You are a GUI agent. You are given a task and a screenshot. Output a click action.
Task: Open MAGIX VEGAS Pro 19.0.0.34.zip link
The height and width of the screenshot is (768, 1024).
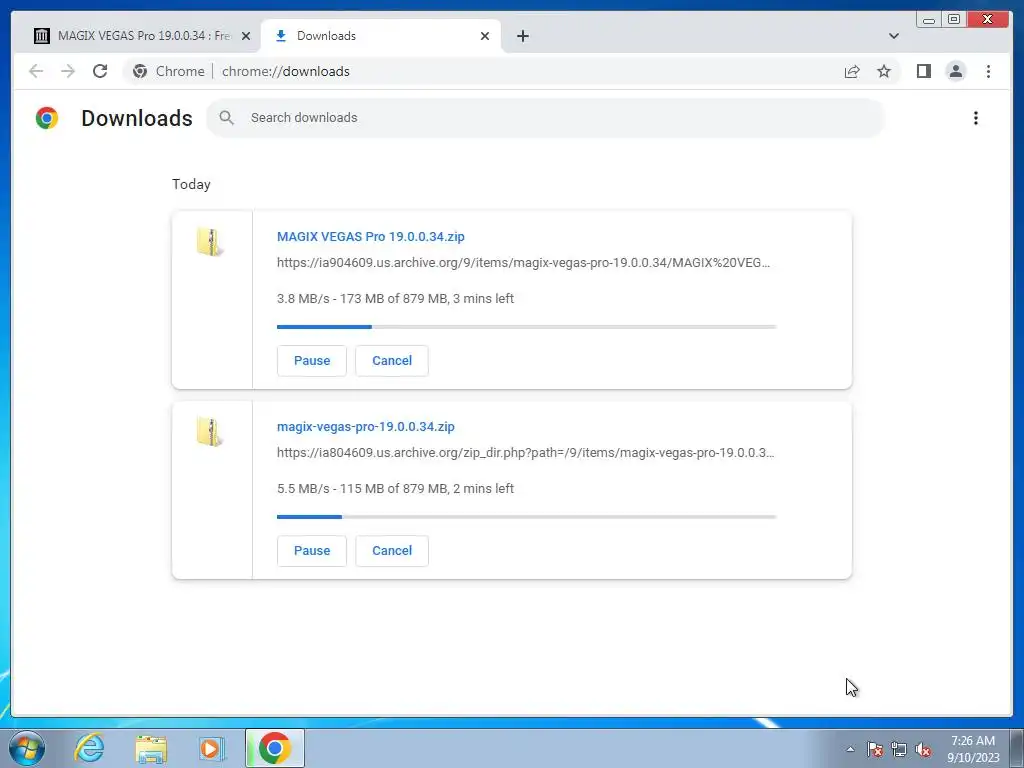pos(370,236)
